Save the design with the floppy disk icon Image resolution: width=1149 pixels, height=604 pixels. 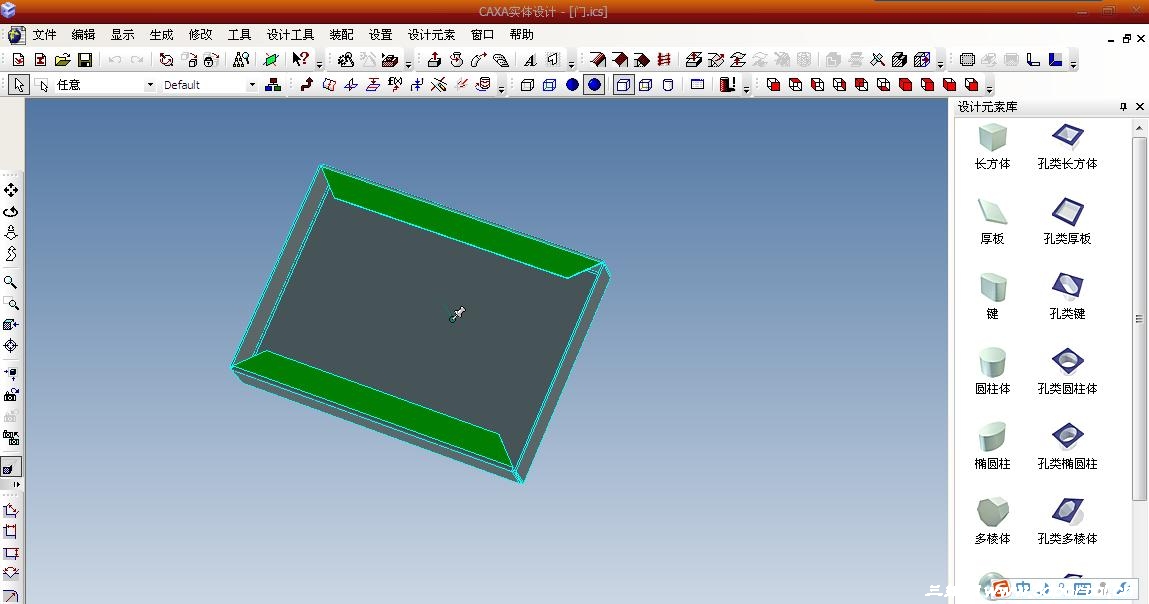click(85, 60)
